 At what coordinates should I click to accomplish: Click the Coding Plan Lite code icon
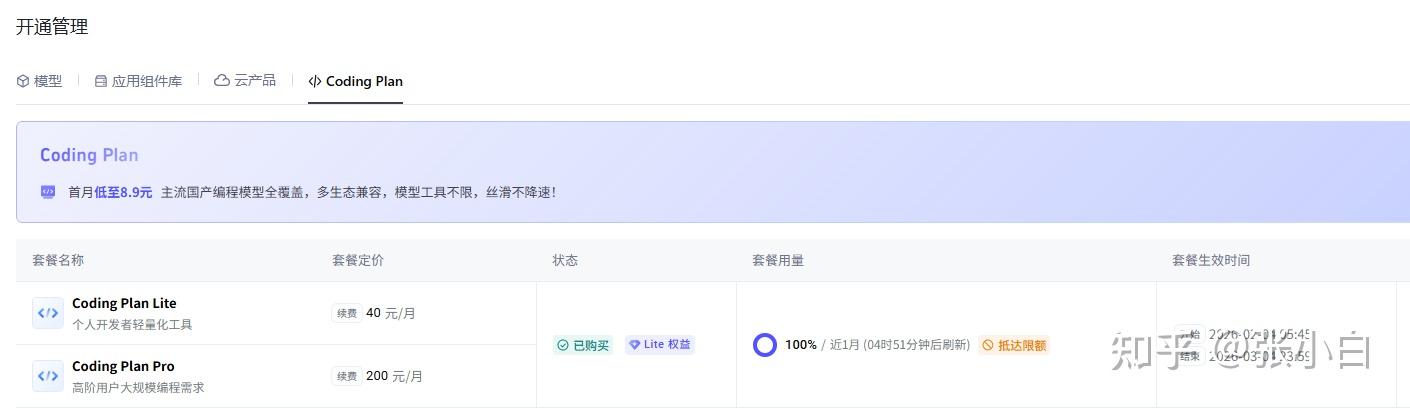pos(48,313)
